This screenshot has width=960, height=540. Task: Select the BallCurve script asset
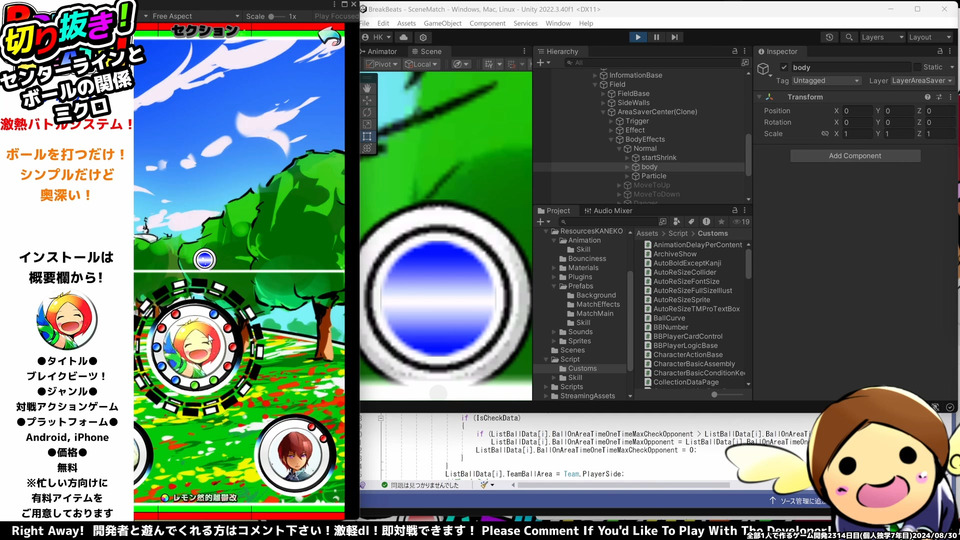coord(669,318)
